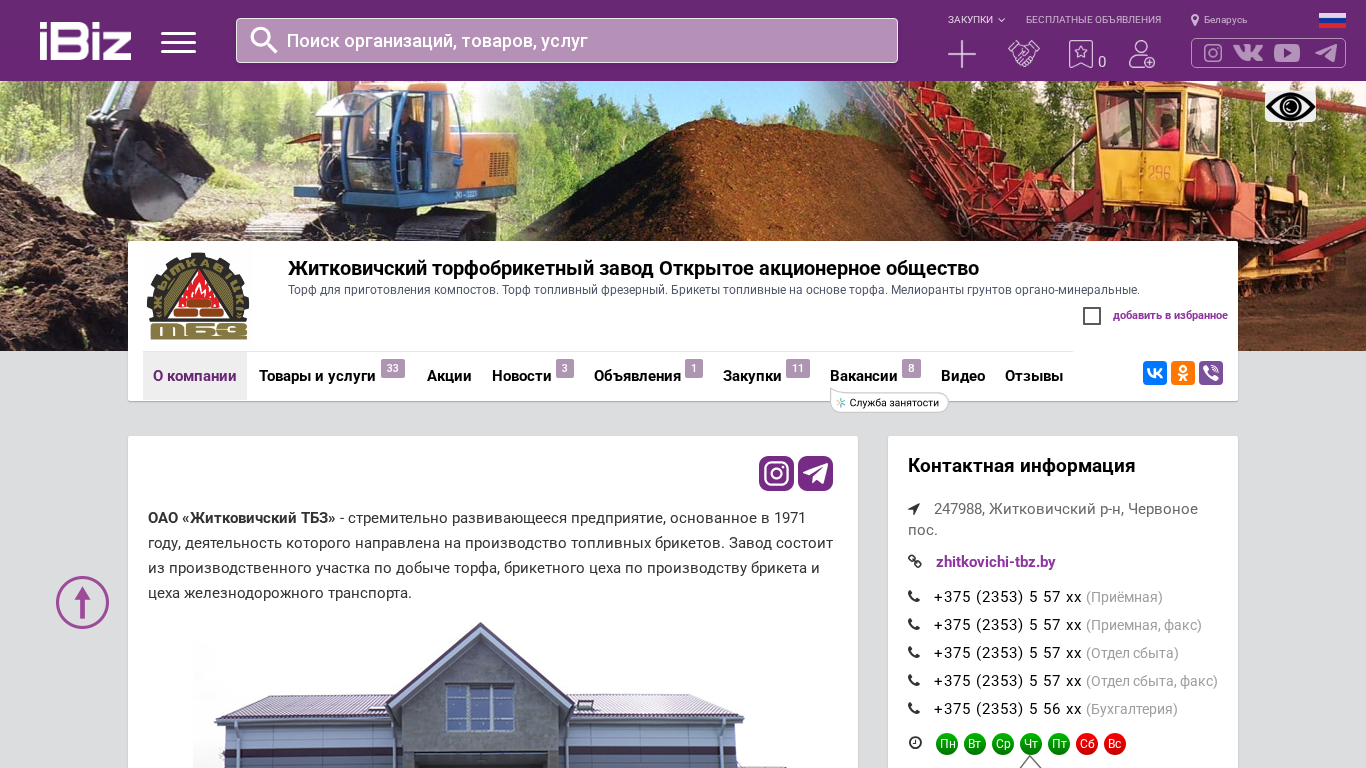Open favorites star bookmark icon
This screenshot has height=768, width=1366.
[x=1080, y=54]
